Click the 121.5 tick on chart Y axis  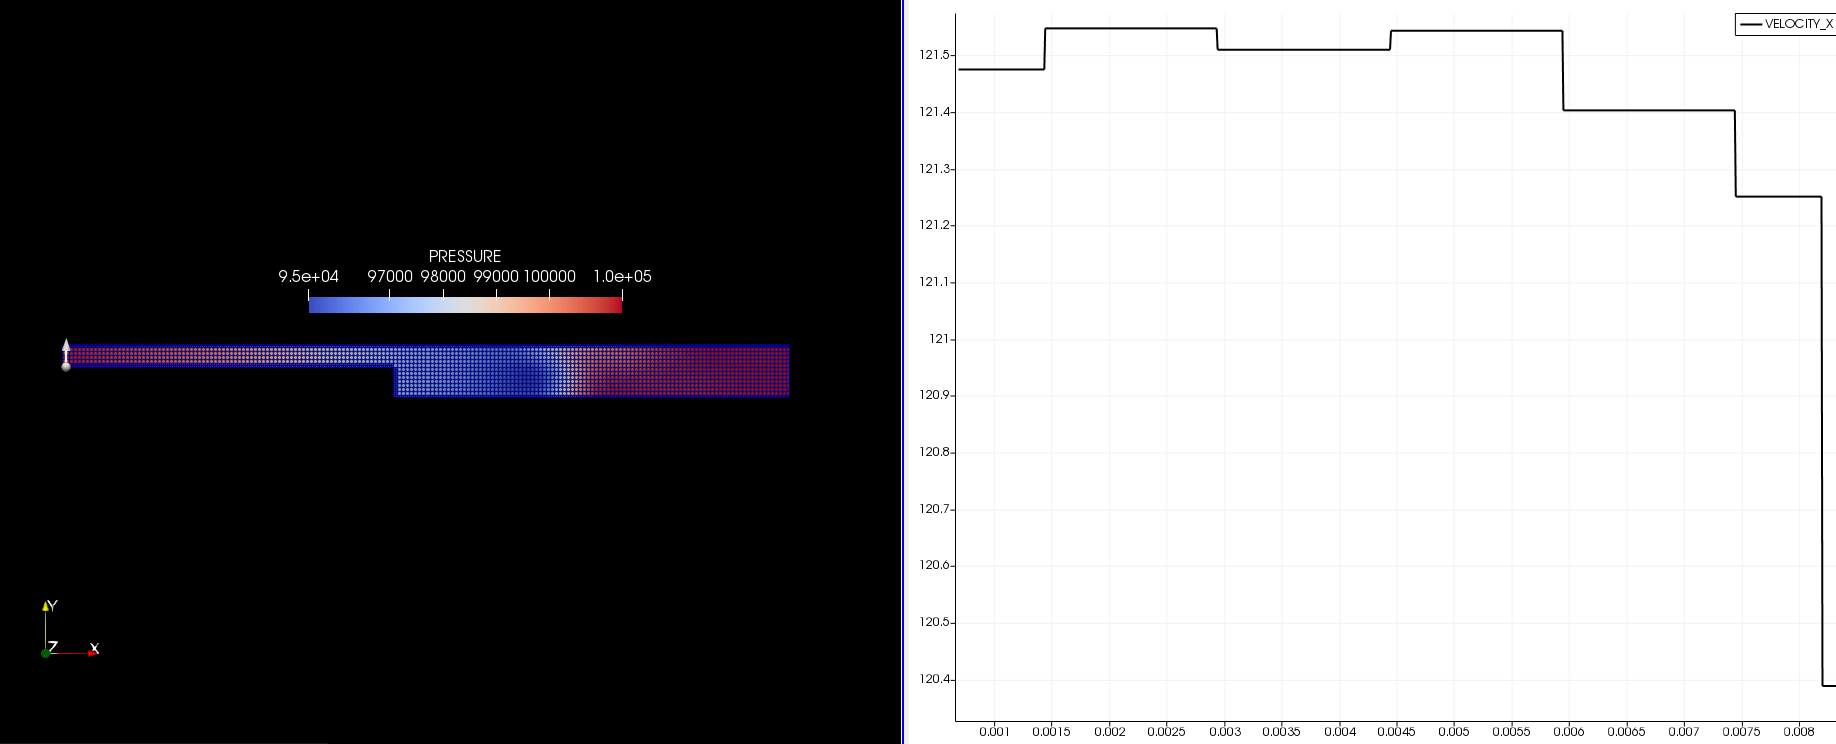(934, 55)
